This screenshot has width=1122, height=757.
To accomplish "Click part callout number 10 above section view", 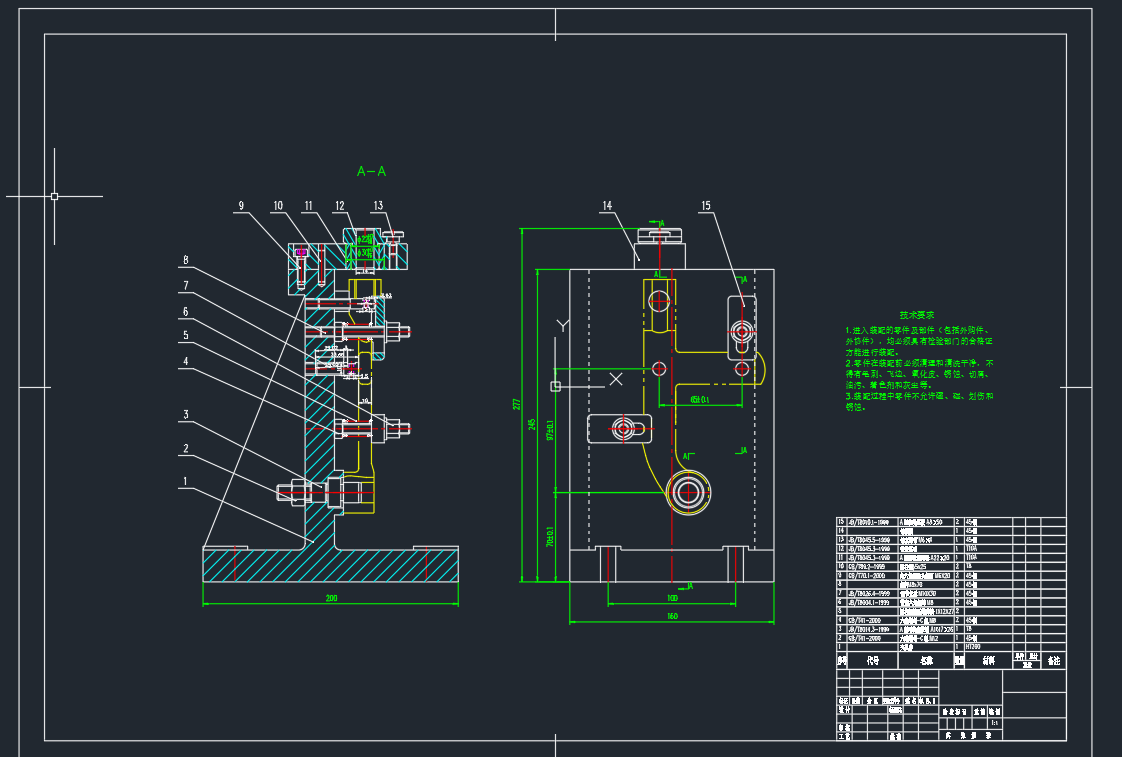I will click(278, 206).
